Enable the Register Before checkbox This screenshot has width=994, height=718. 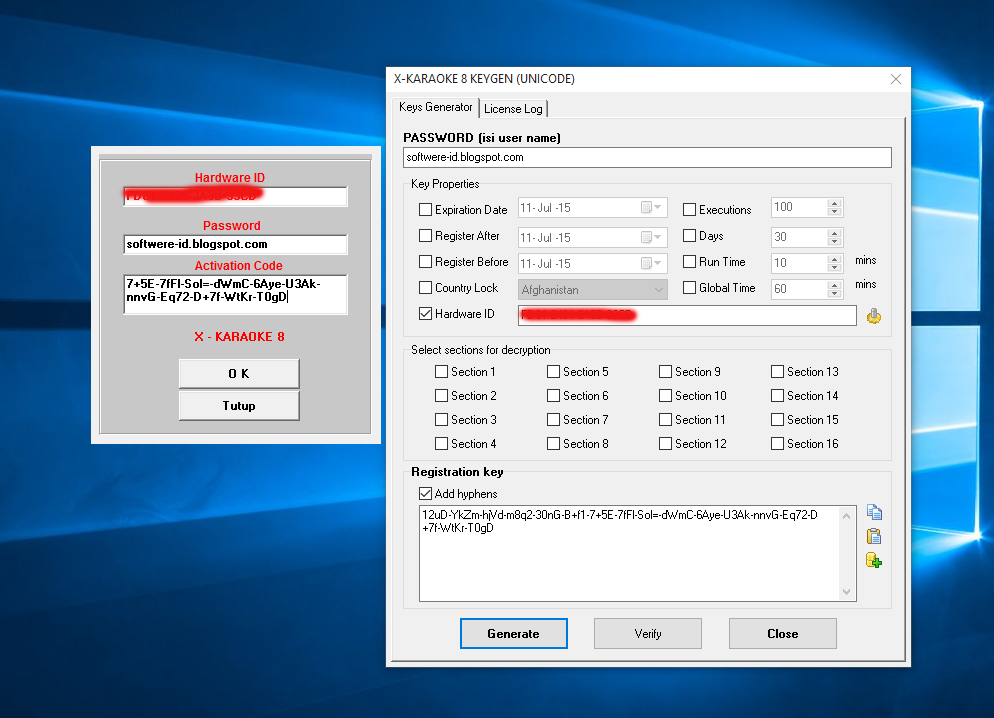(425, 262)
